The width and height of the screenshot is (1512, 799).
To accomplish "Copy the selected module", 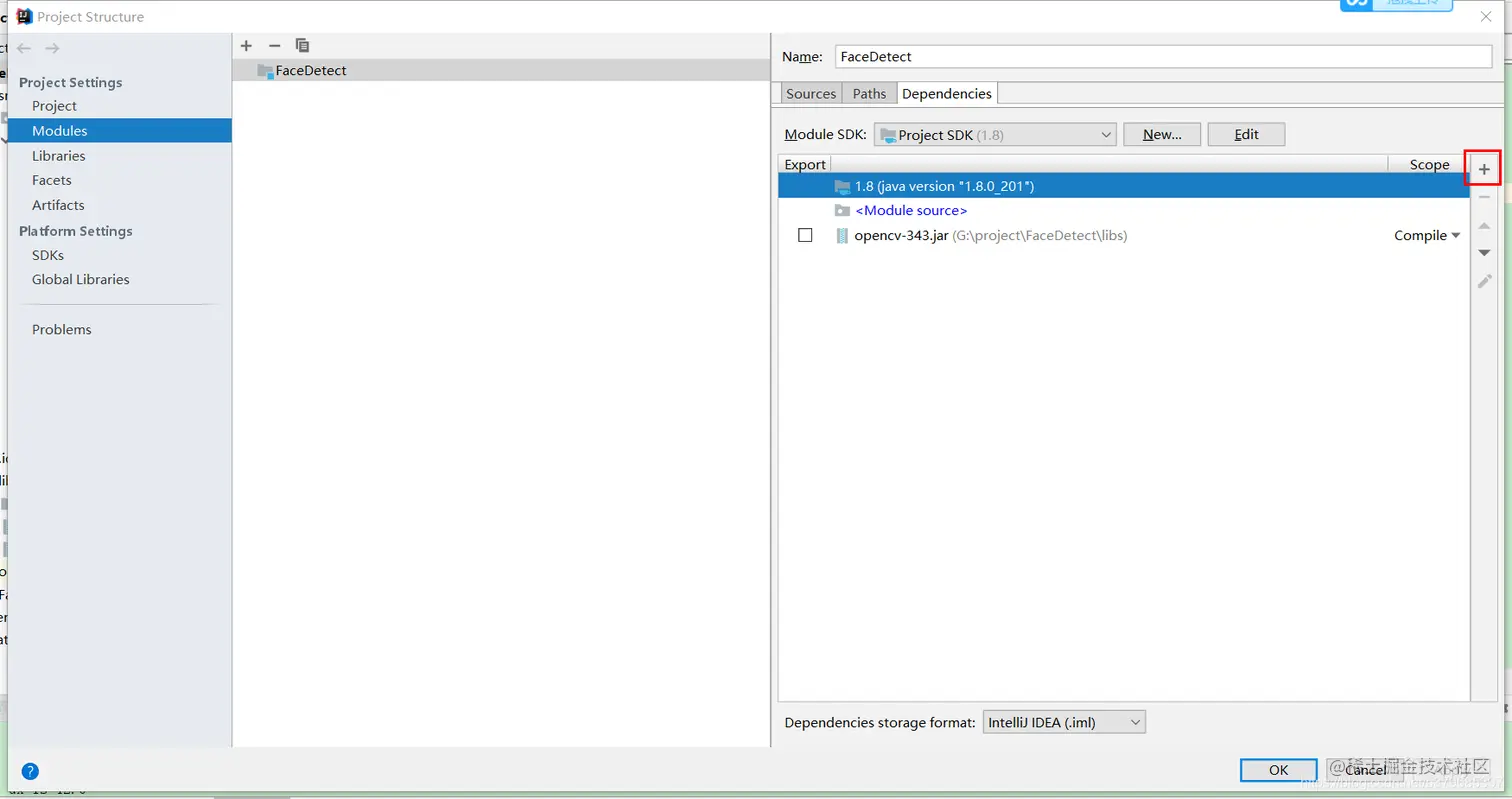I will coord(303,46).
